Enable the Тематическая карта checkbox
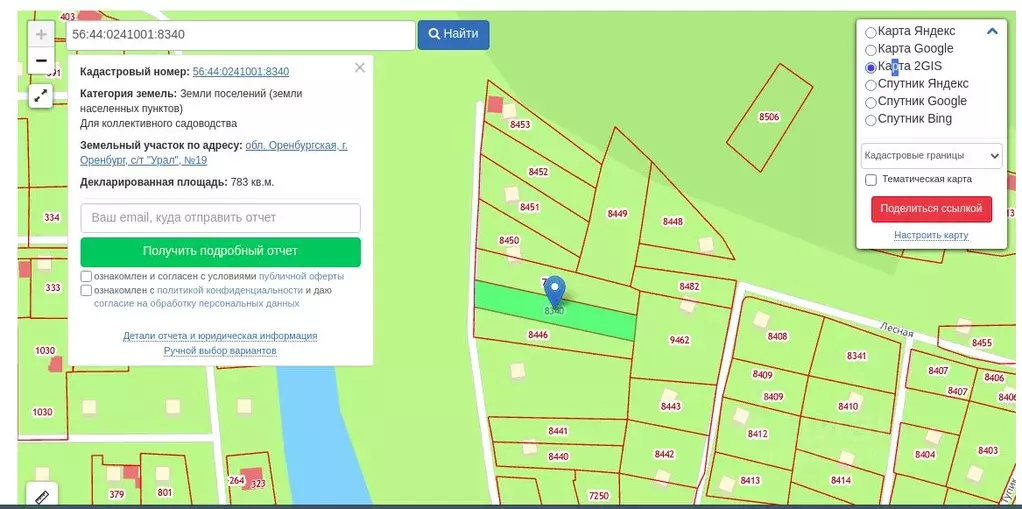The width and height of the screenshot is (1022, 509). [x=871, y=180]
